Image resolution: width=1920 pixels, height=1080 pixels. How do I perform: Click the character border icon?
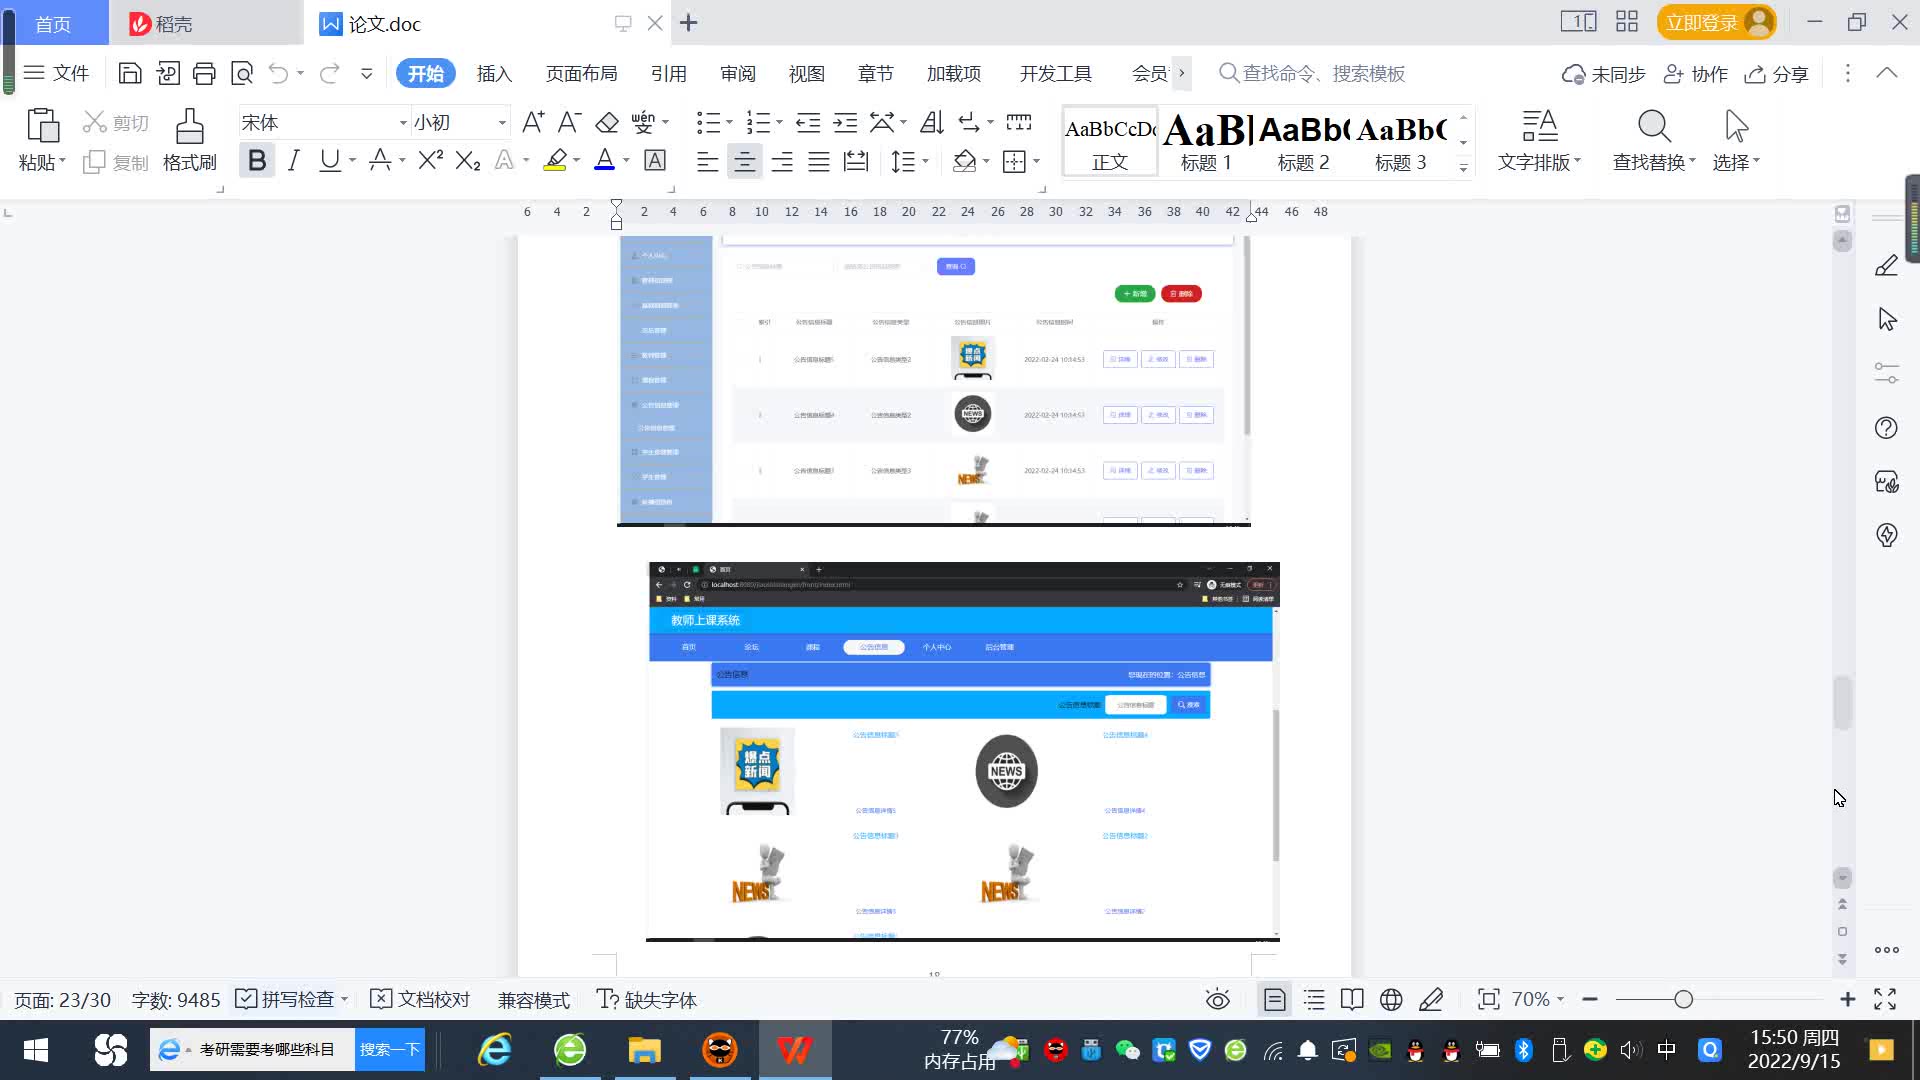(655, 160)
